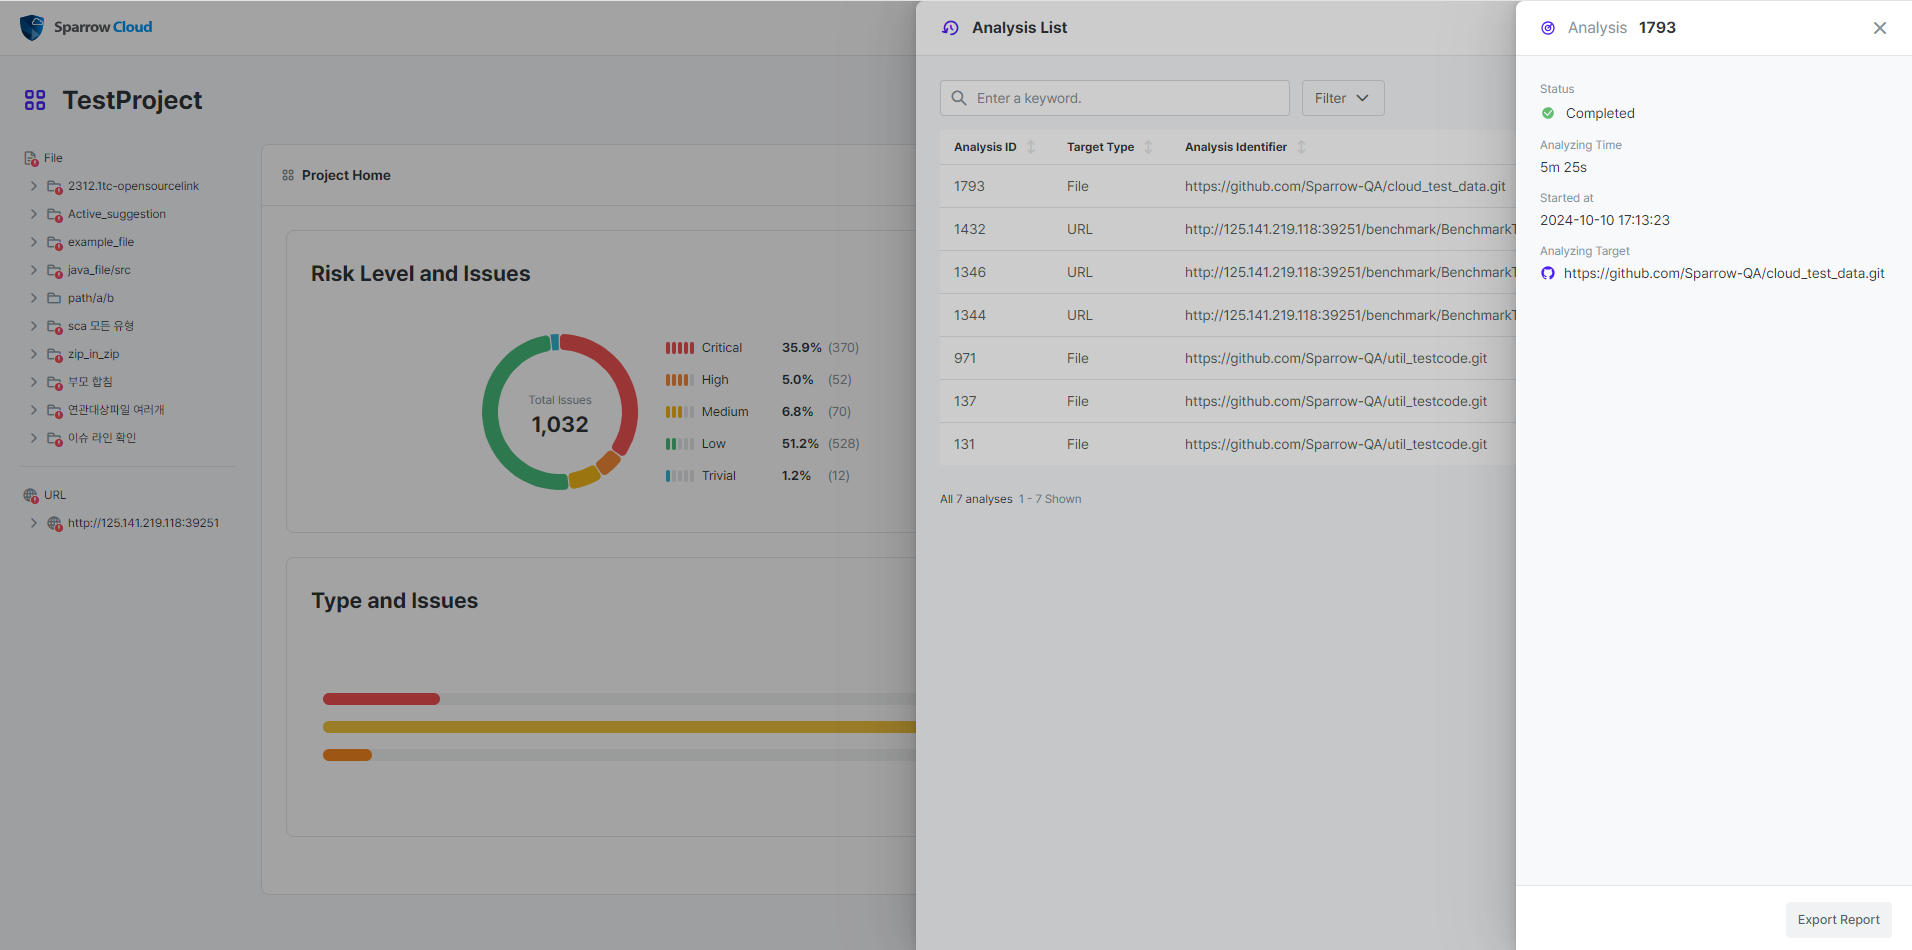Sort by Target Type column arrows
1912x950 pixels.
click(x=1148, y=147)
